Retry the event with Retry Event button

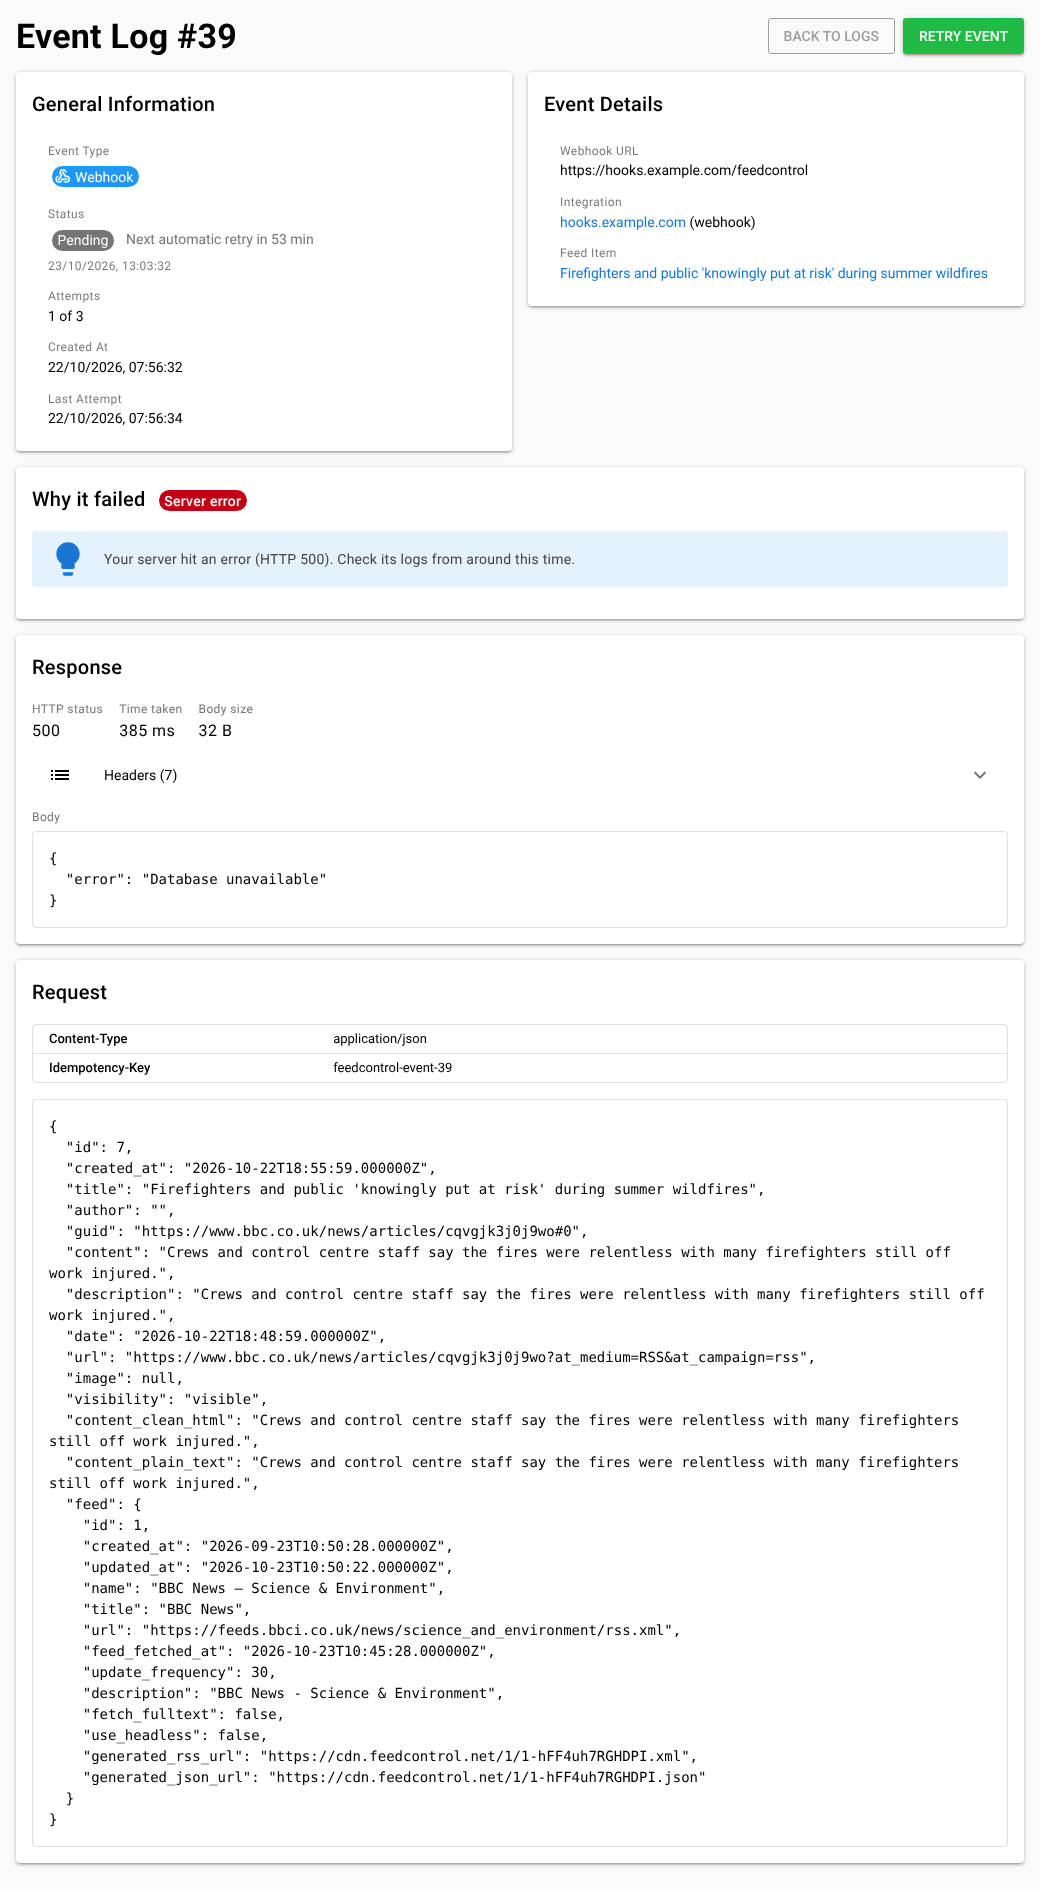[963, 36]
